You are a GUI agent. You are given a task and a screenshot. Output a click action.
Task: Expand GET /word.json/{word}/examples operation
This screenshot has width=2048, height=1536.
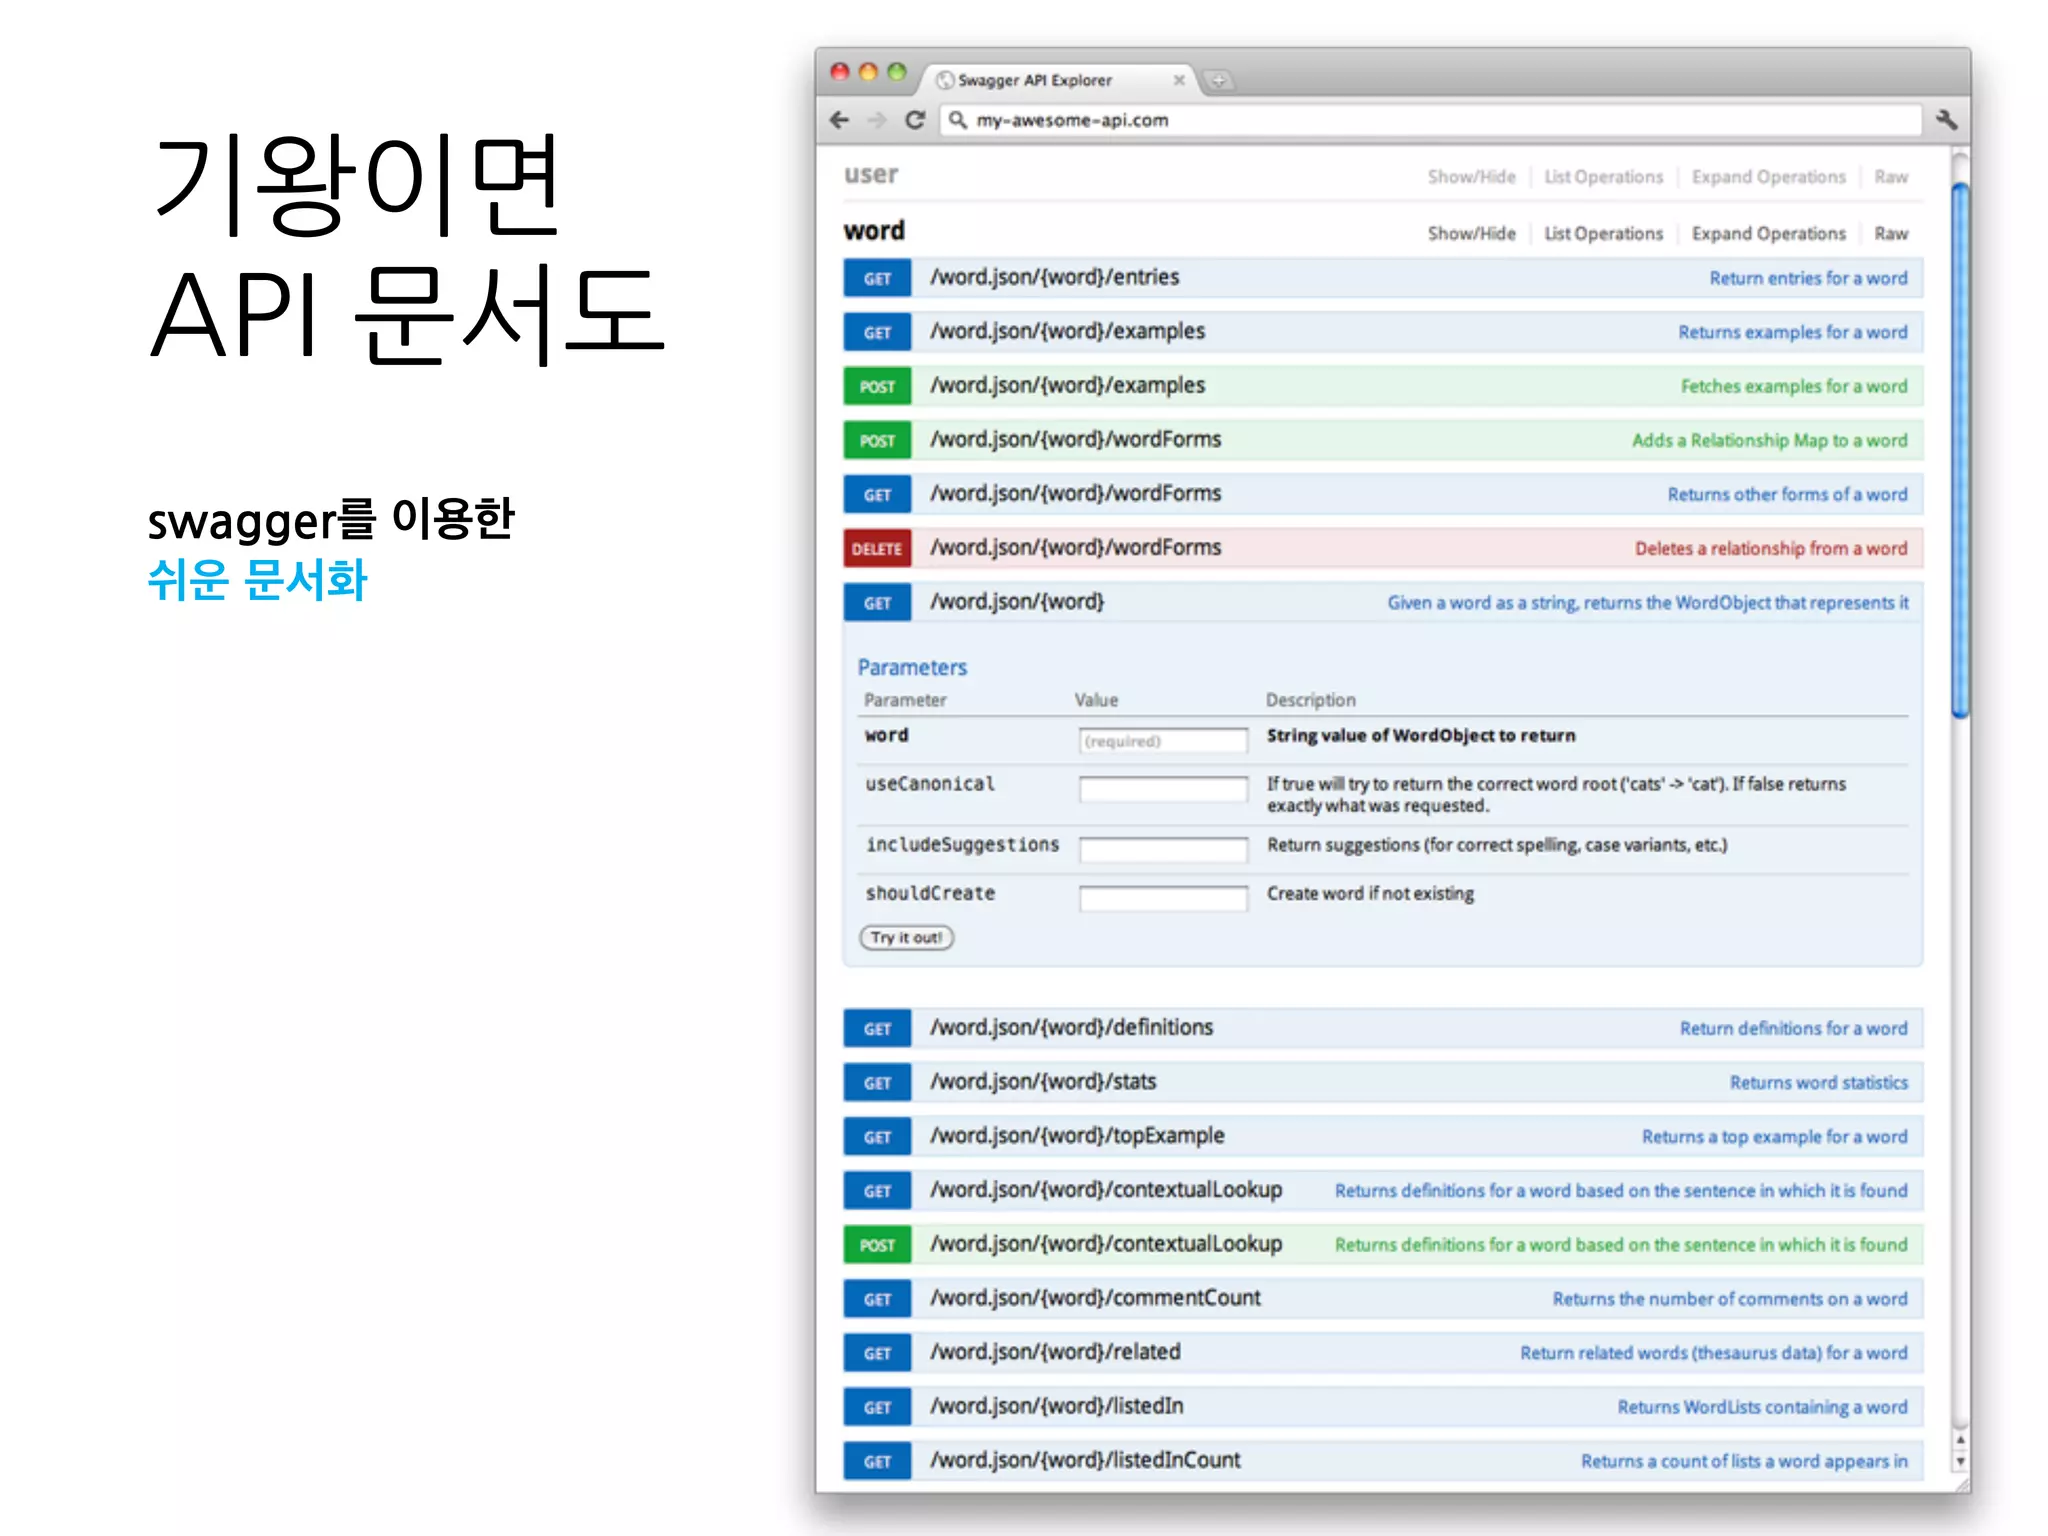tap(1382, 332)
